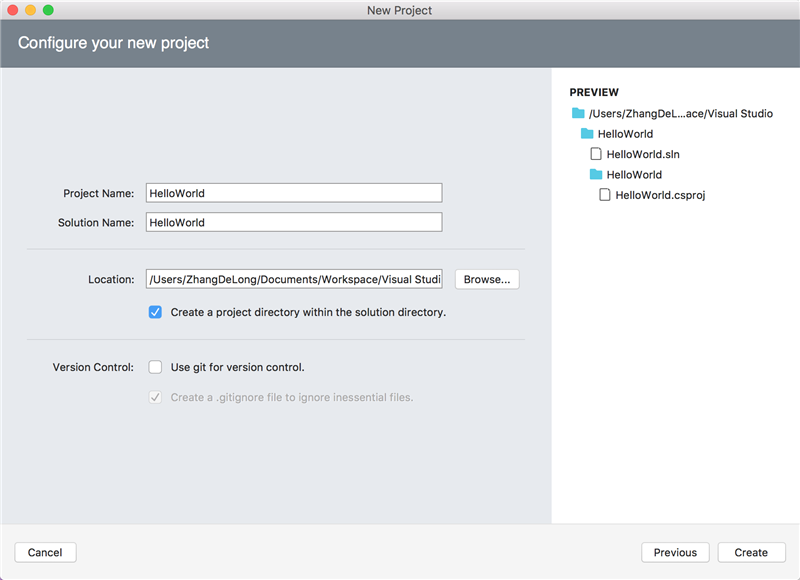The image size is (800, 580).
Task: Click the folder icon above HelloWorld.csproj
Action: (595, 174)
